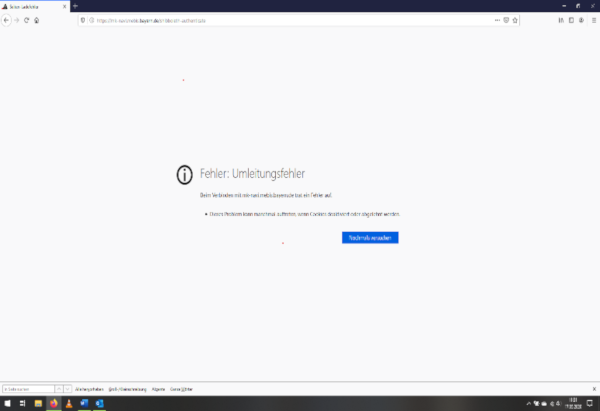Click the 'Nochmals versuchen' button

coord(369,237)
